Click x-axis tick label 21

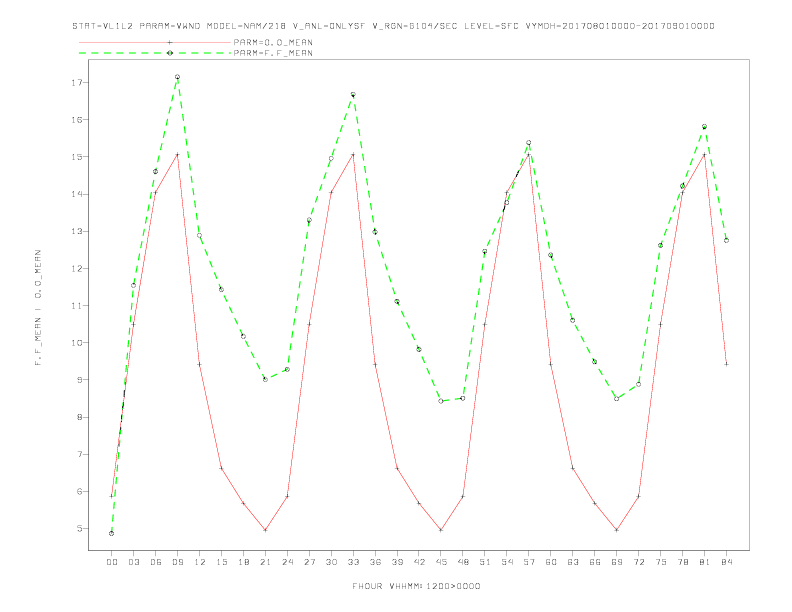[x=265, y=562]
